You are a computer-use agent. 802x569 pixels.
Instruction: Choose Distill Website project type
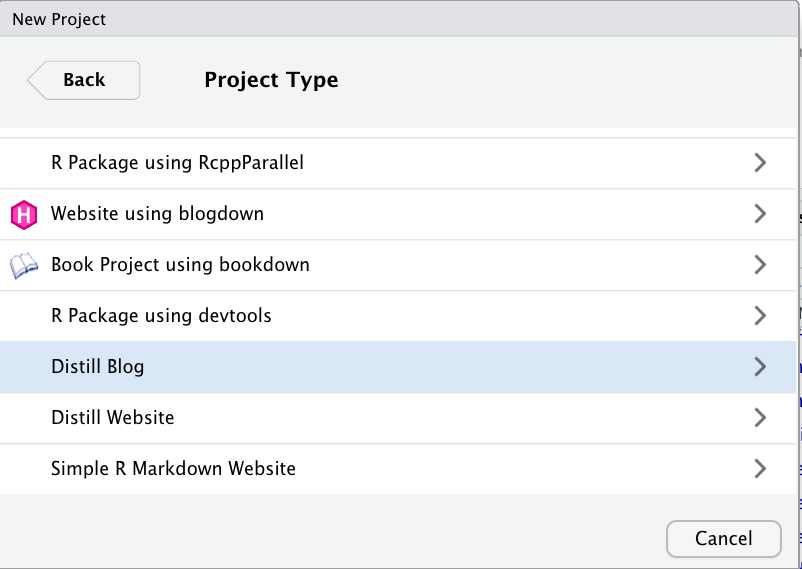tap(398, 418)
